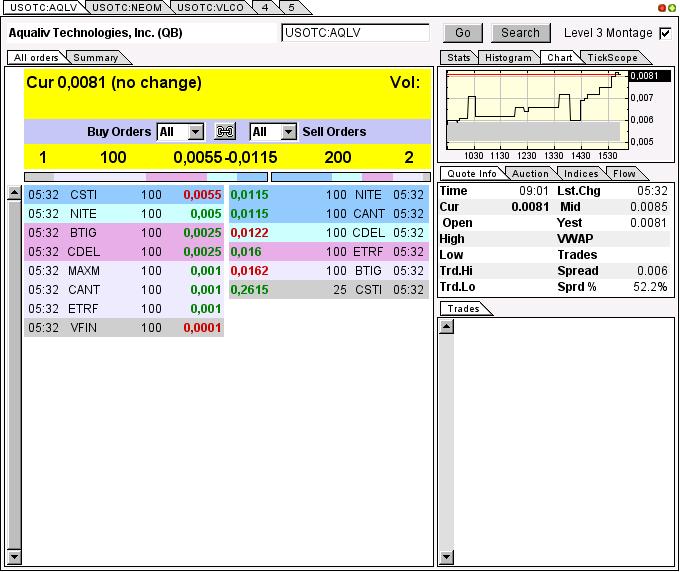The height and width of the screenshot is (572, 680).
Task: Select the All orders tab
Action: point(36,58)
